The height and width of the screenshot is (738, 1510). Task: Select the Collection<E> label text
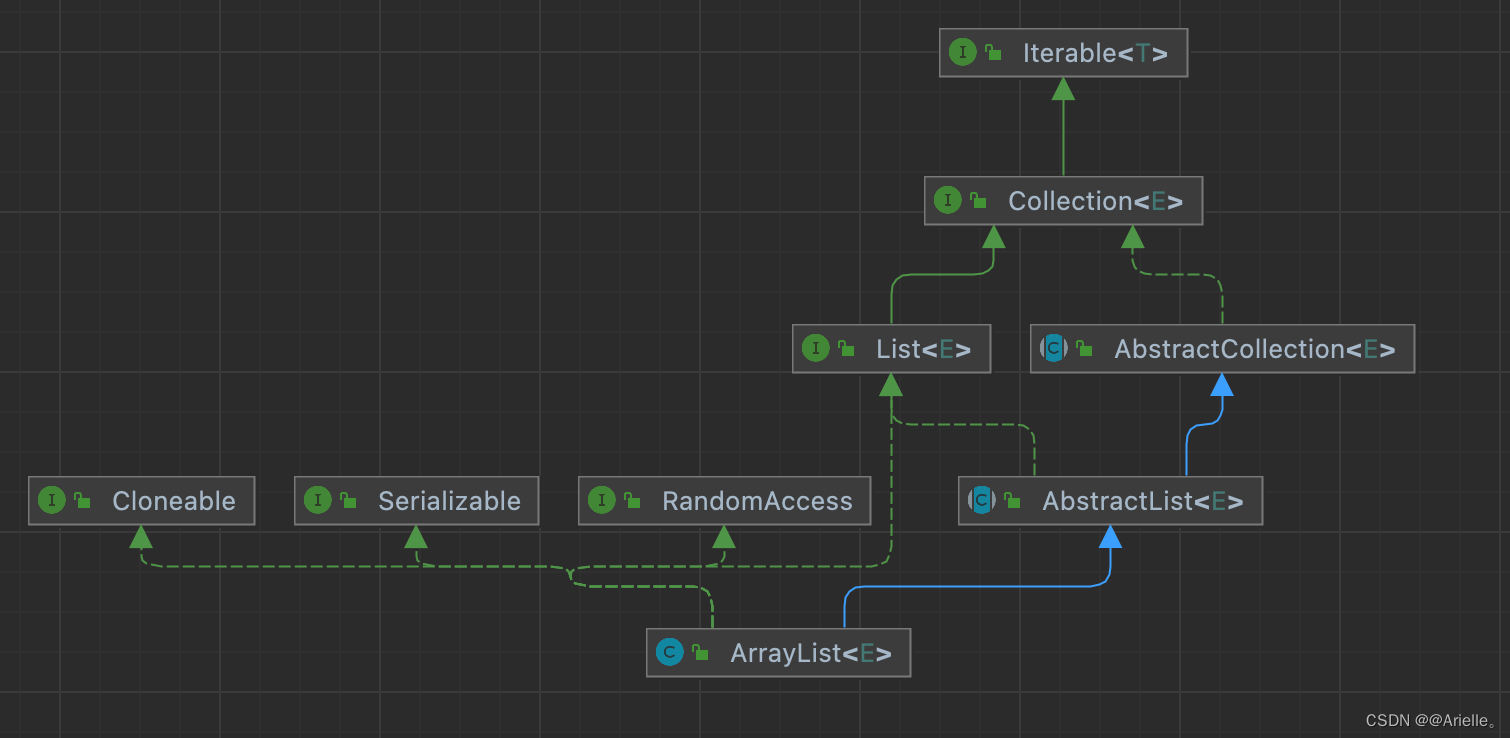click(1095, 201)
